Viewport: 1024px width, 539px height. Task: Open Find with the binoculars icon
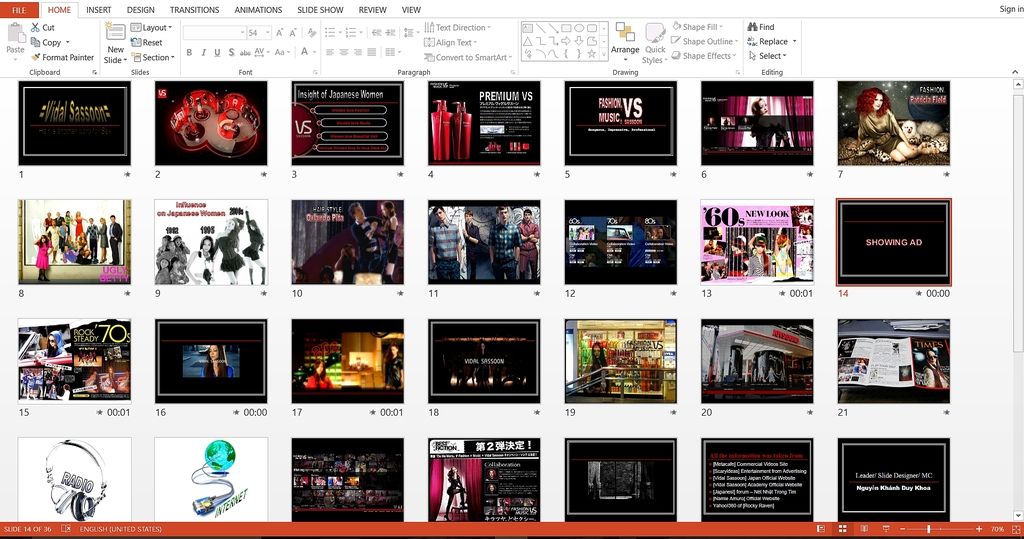click(x=752, y=27)
